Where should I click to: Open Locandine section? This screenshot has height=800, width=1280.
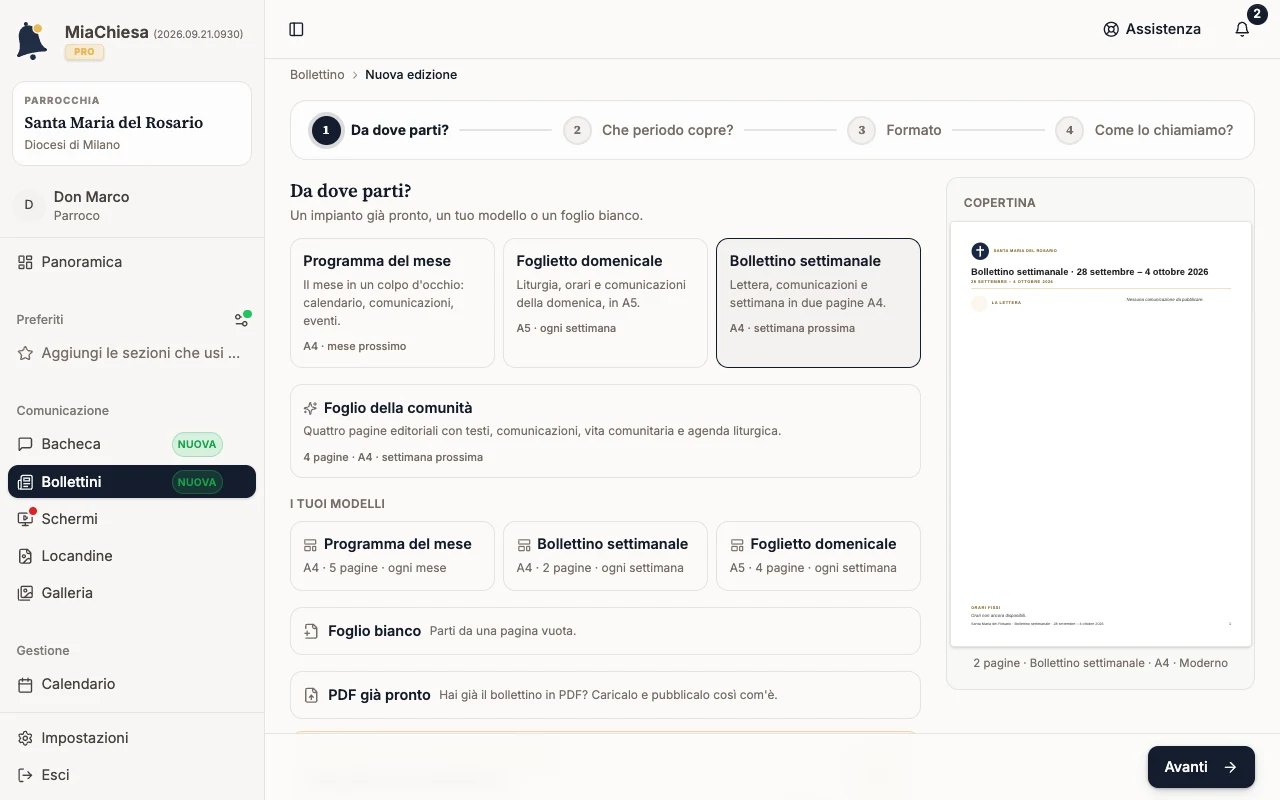(132, 556)
